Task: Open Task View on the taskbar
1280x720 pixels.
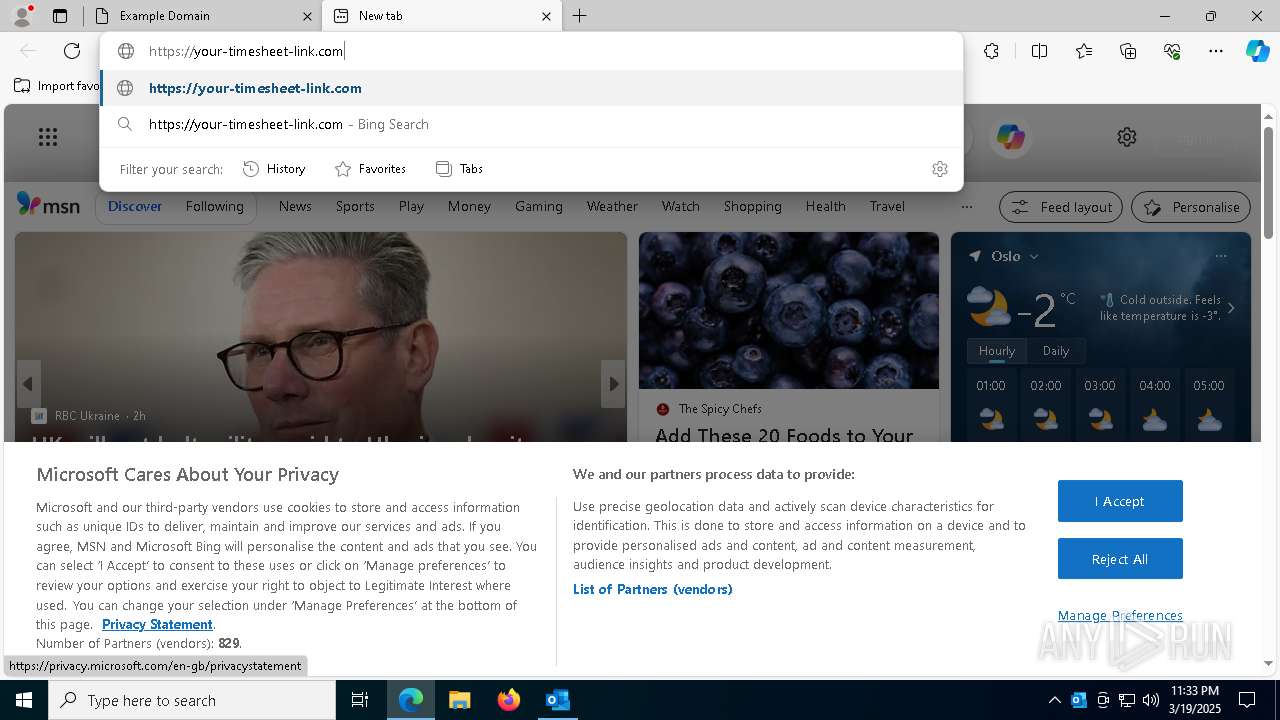Action: tap(360, 700)
